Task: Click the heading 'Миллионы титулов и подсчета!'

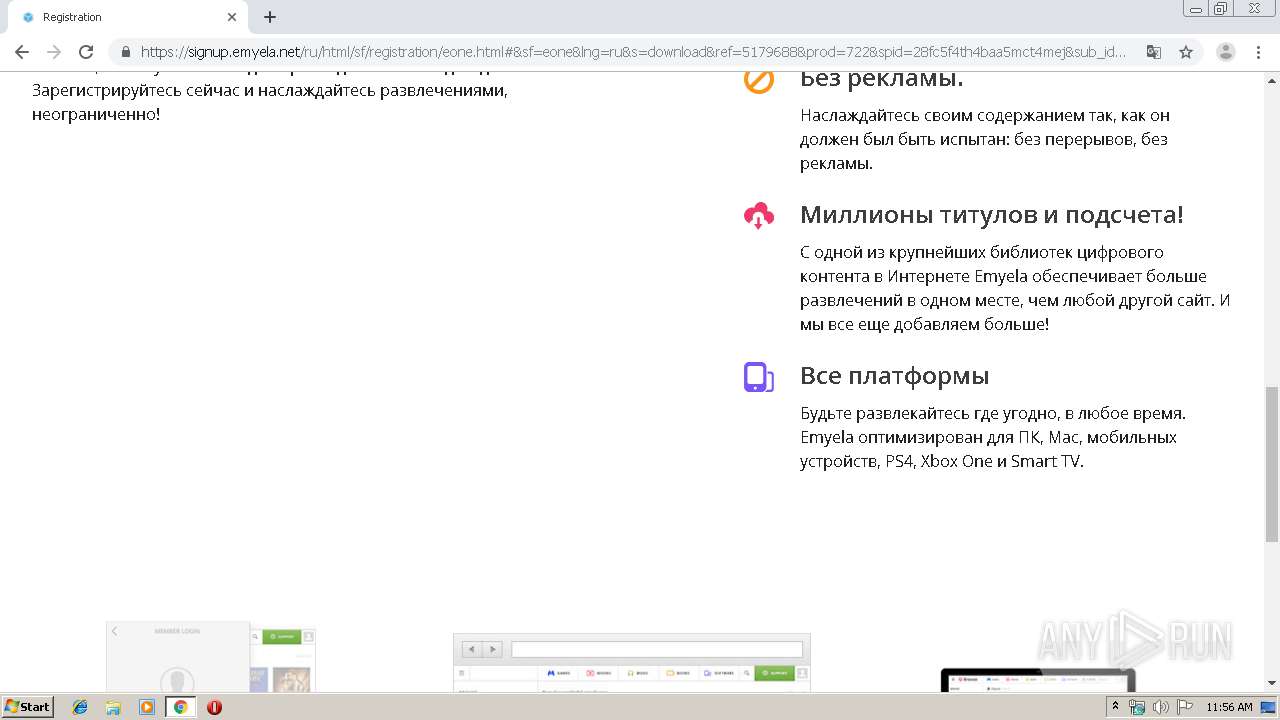Action: tap(991, 215)
